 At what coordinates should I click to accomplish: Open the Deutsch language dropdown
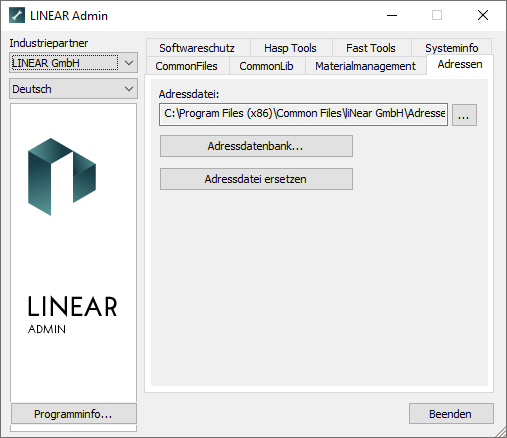[x=73, y=89]
